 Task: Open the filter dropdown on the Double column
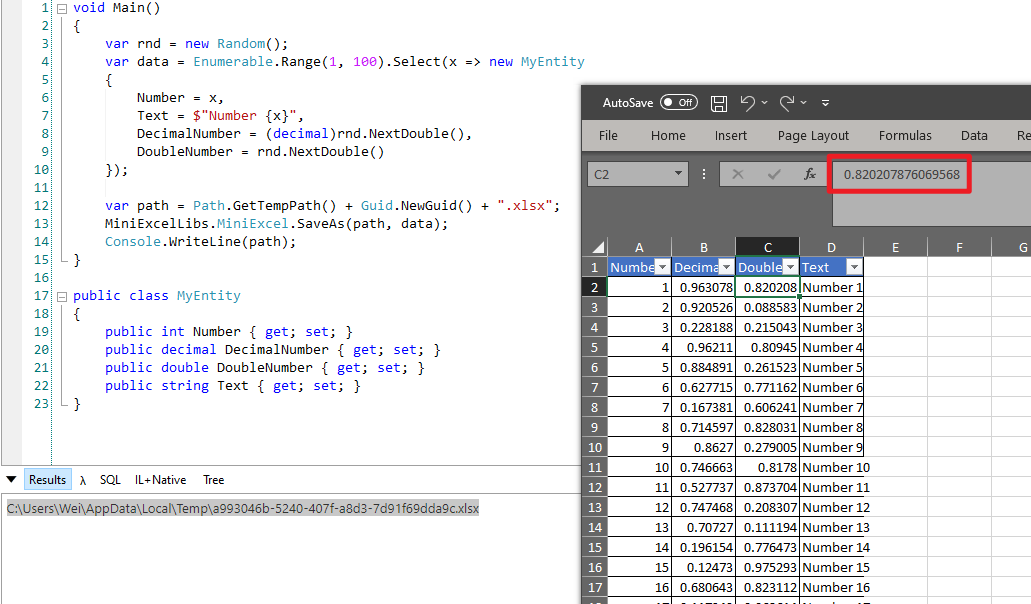(790, 267)
